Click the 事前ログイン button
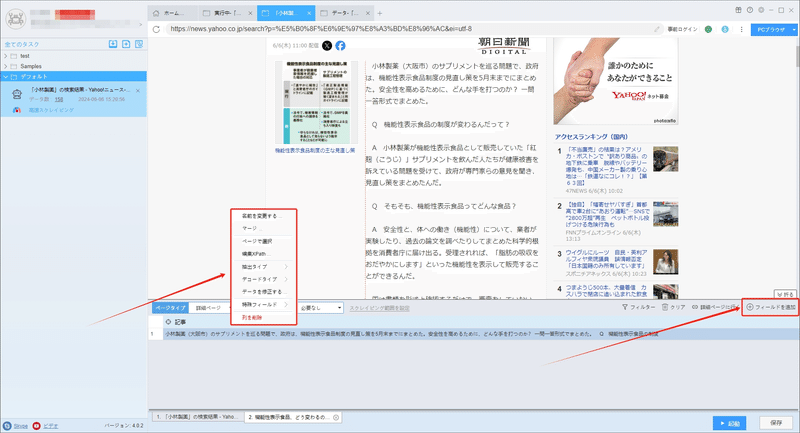 (682, 30)
